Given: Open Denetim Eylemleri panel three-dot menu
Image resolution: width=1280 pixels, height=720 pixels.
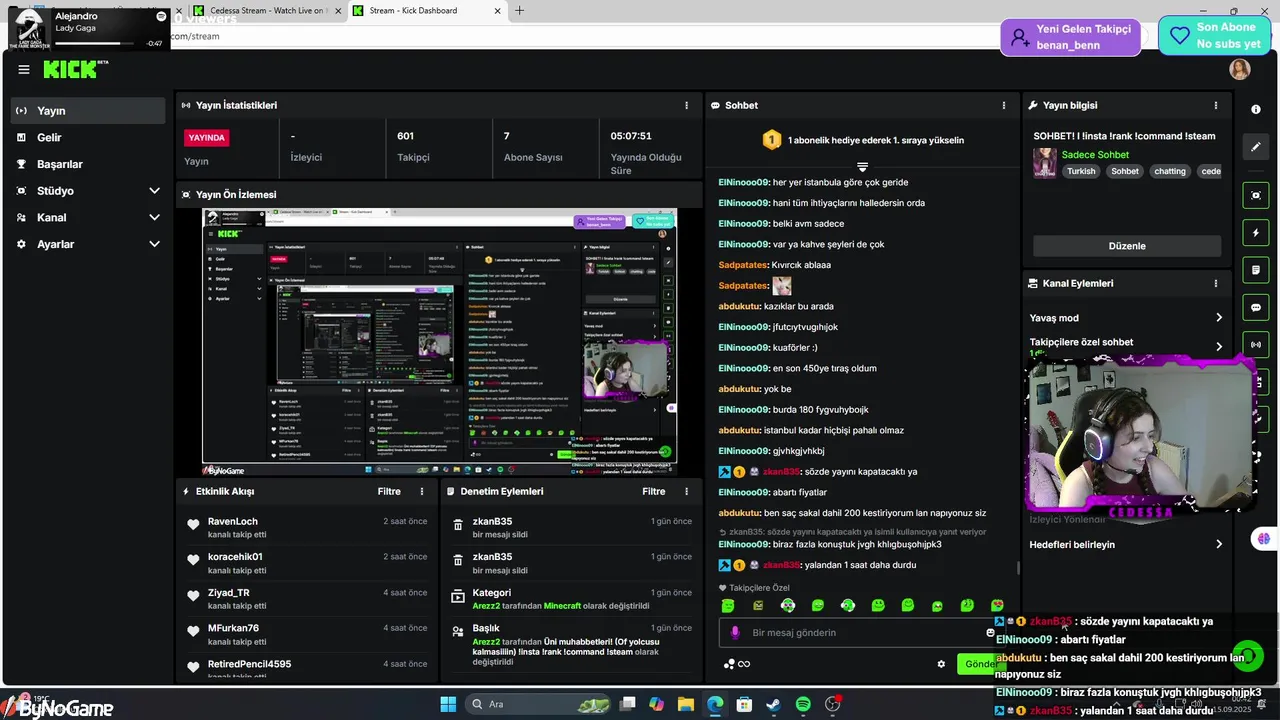Looking at the screenshot, I should tap(686, 491).
